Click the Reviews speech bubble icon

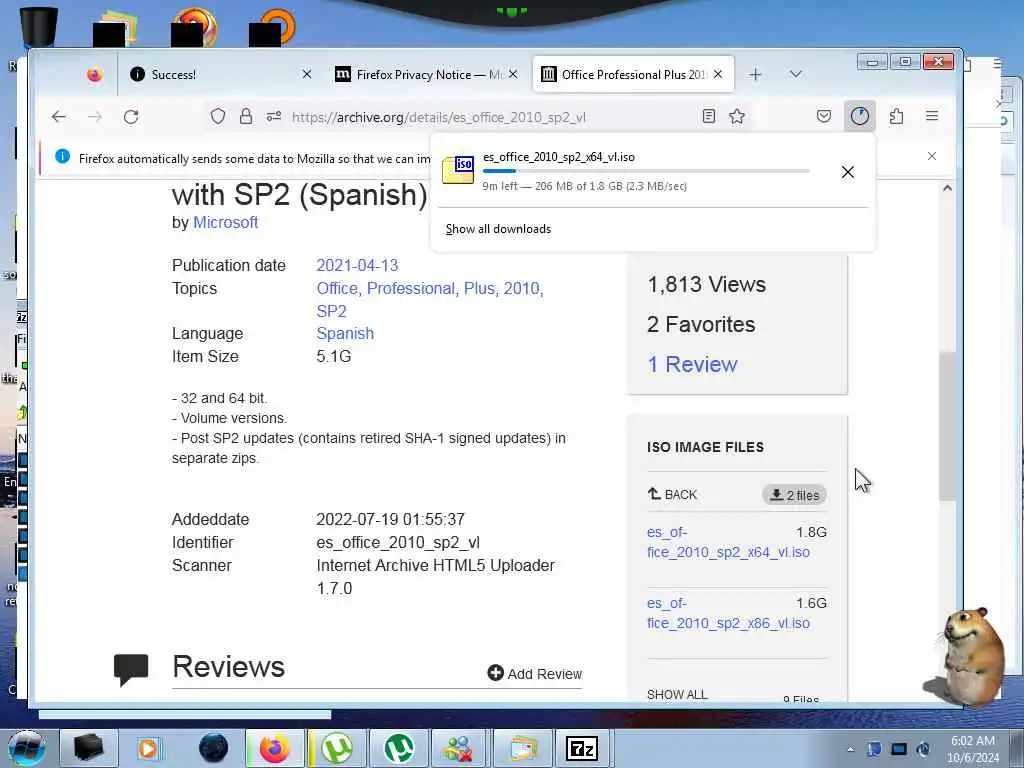click(x=131, y=669)
